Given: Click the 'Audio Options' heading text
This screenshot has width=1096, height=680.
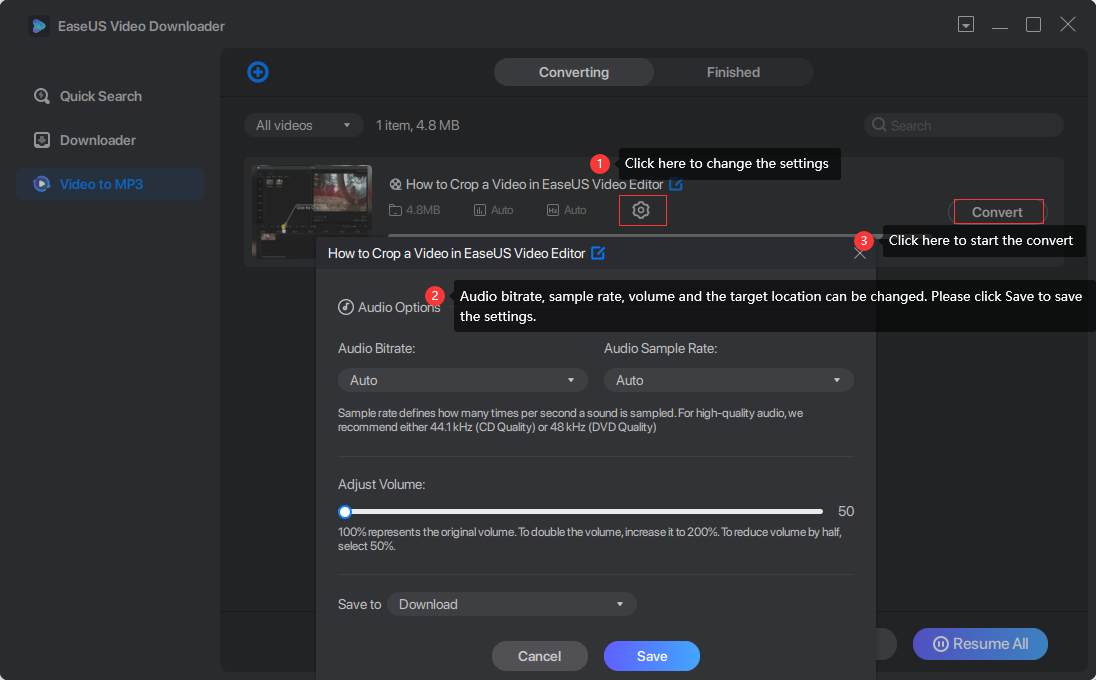Looking at the screenshot, I should (399, 308).
